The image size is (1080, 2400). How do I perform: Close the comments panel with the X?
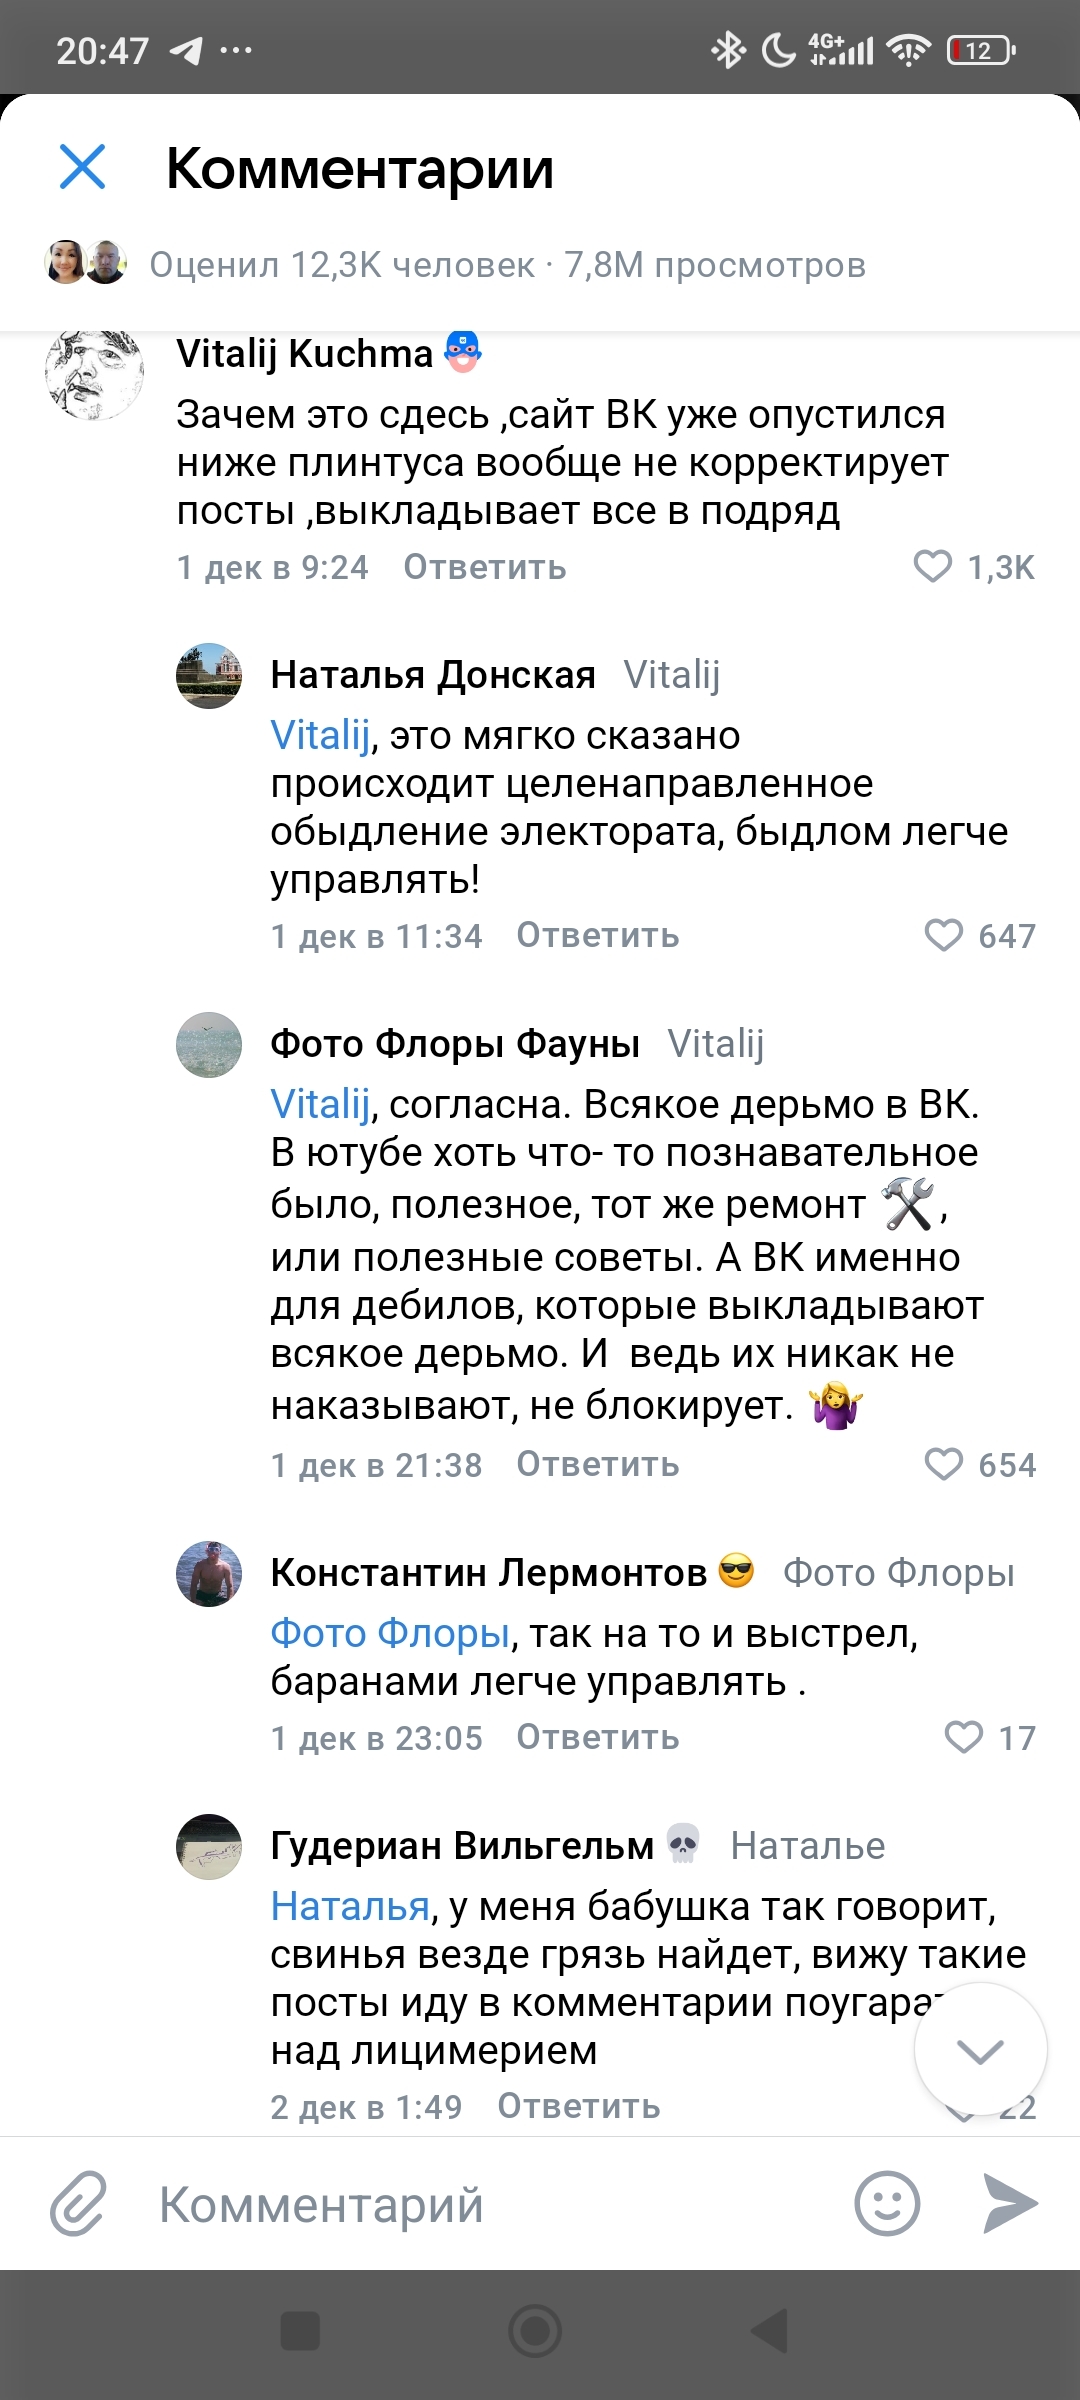[82, 166]
